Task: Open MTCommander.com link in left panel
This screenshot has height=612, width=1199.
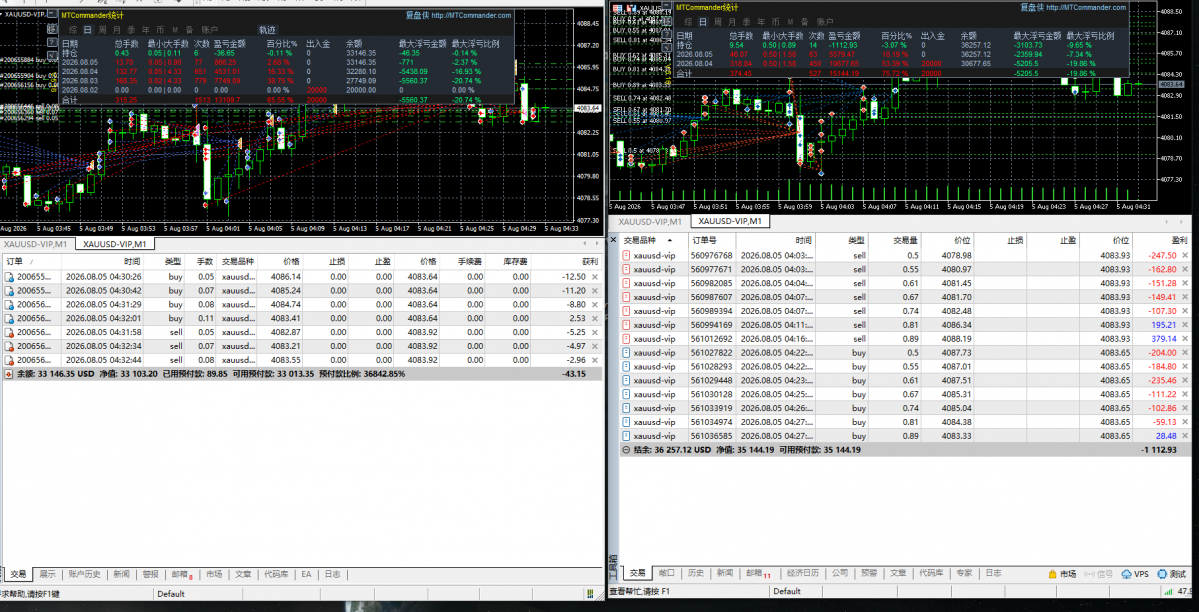Action: pyautogui.click(x=471, y=15)
